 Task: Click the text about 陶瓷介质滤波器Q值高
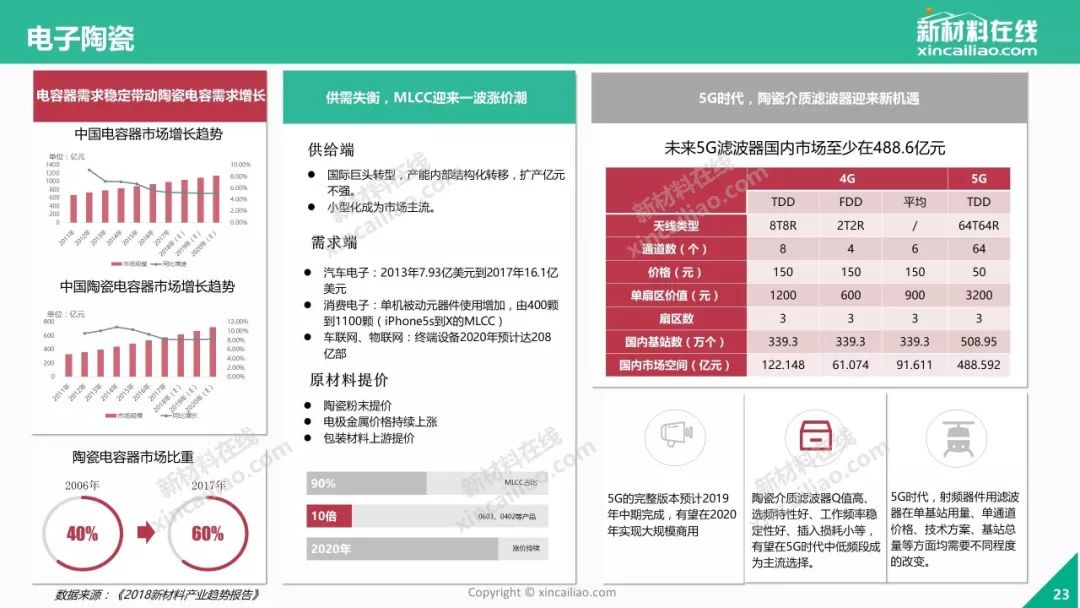coord(816,530)
